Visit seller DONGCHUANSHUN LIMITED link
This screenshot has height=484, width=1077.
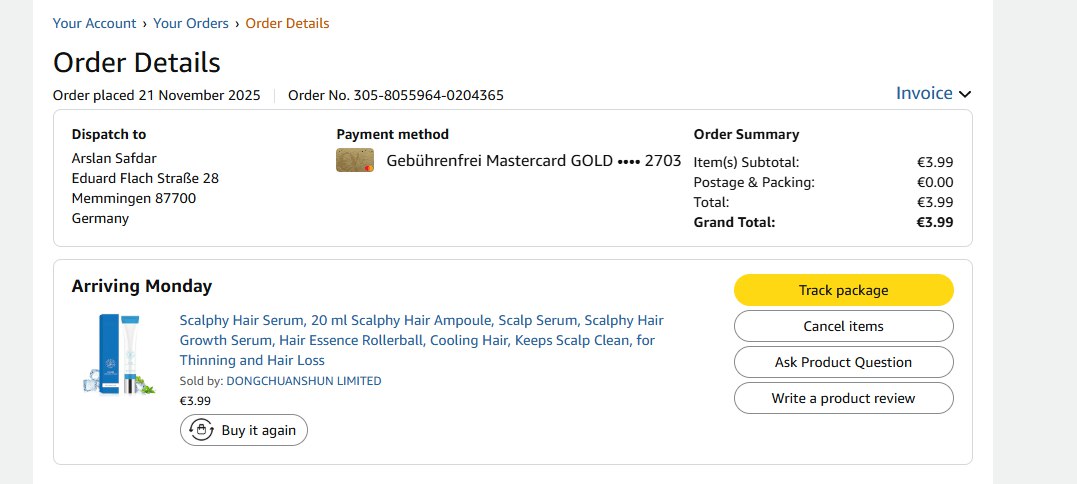coord(304,381)
